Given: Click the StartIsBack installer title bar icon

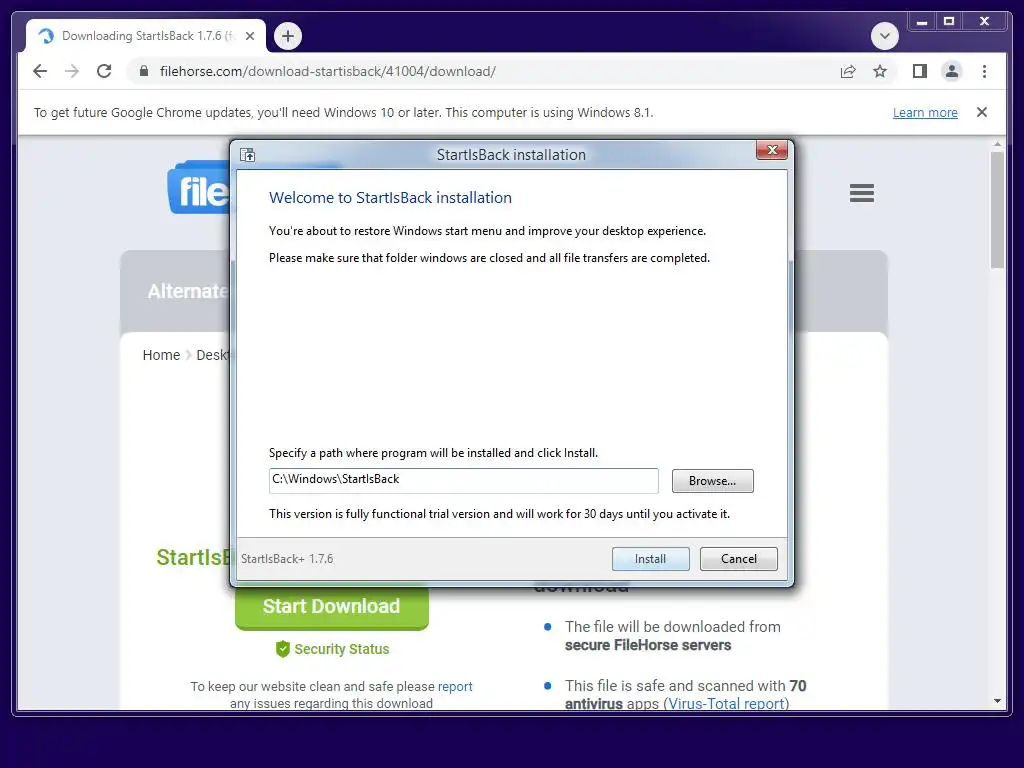Looking at the screenshot, I should (248, 155).
